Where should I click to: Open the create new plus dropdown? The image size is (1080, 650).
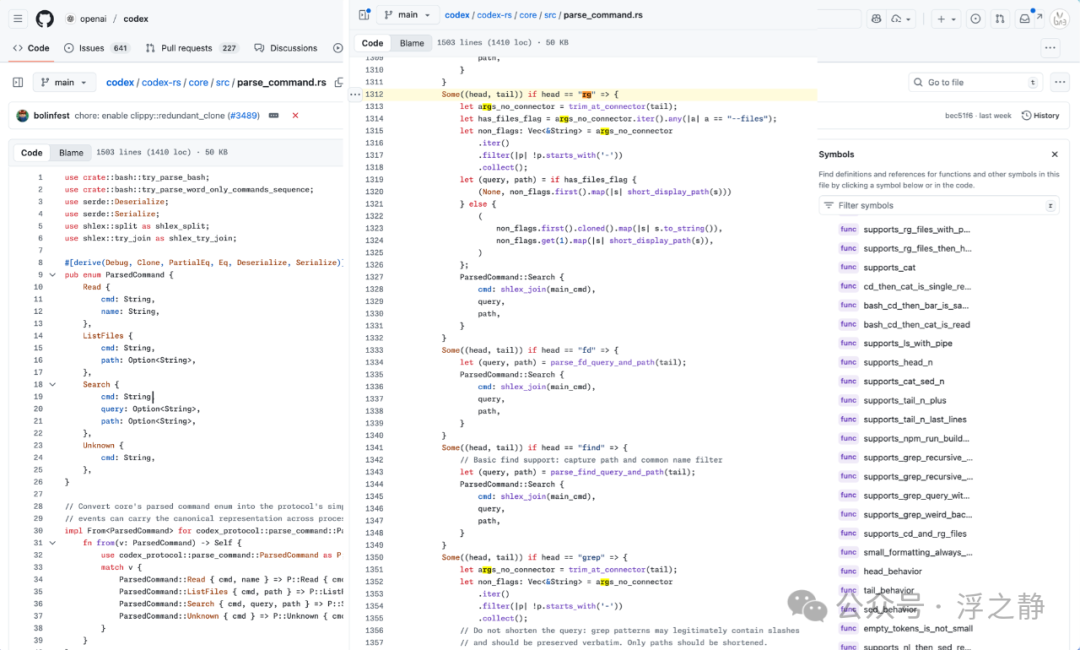tap(946, 19)
